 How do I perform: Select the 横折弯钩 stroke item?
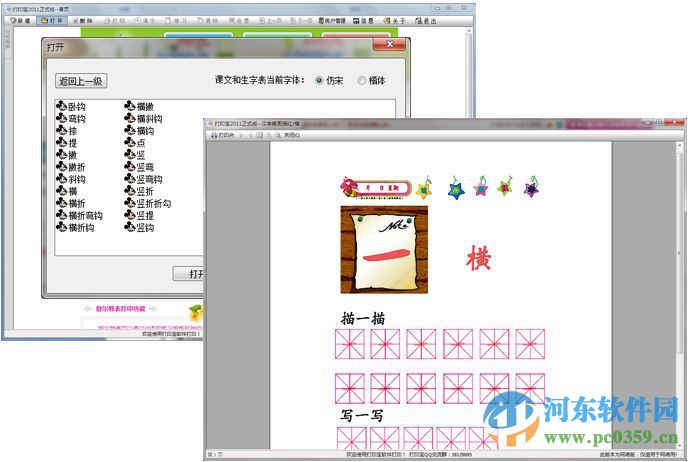click(79, 215)
